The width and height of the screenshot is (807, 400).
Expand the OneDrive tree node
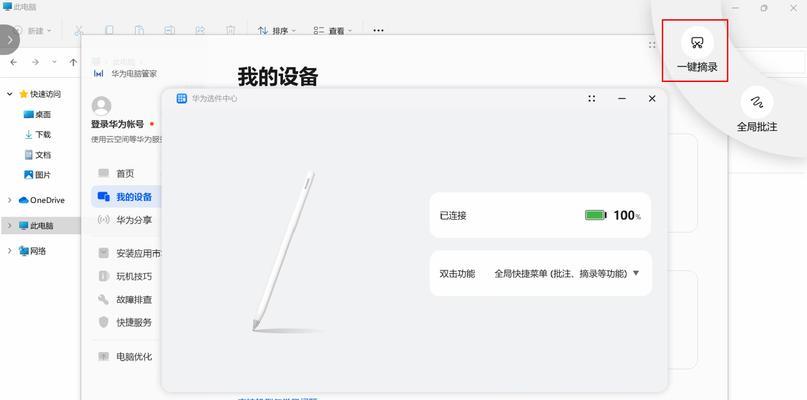click(9, 200)
